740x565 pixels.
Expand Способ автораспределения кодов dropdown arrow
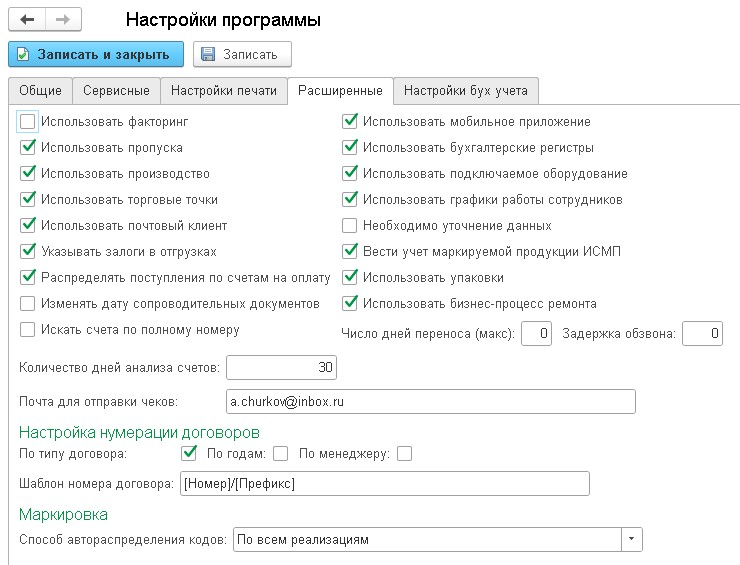coord(631,540)
